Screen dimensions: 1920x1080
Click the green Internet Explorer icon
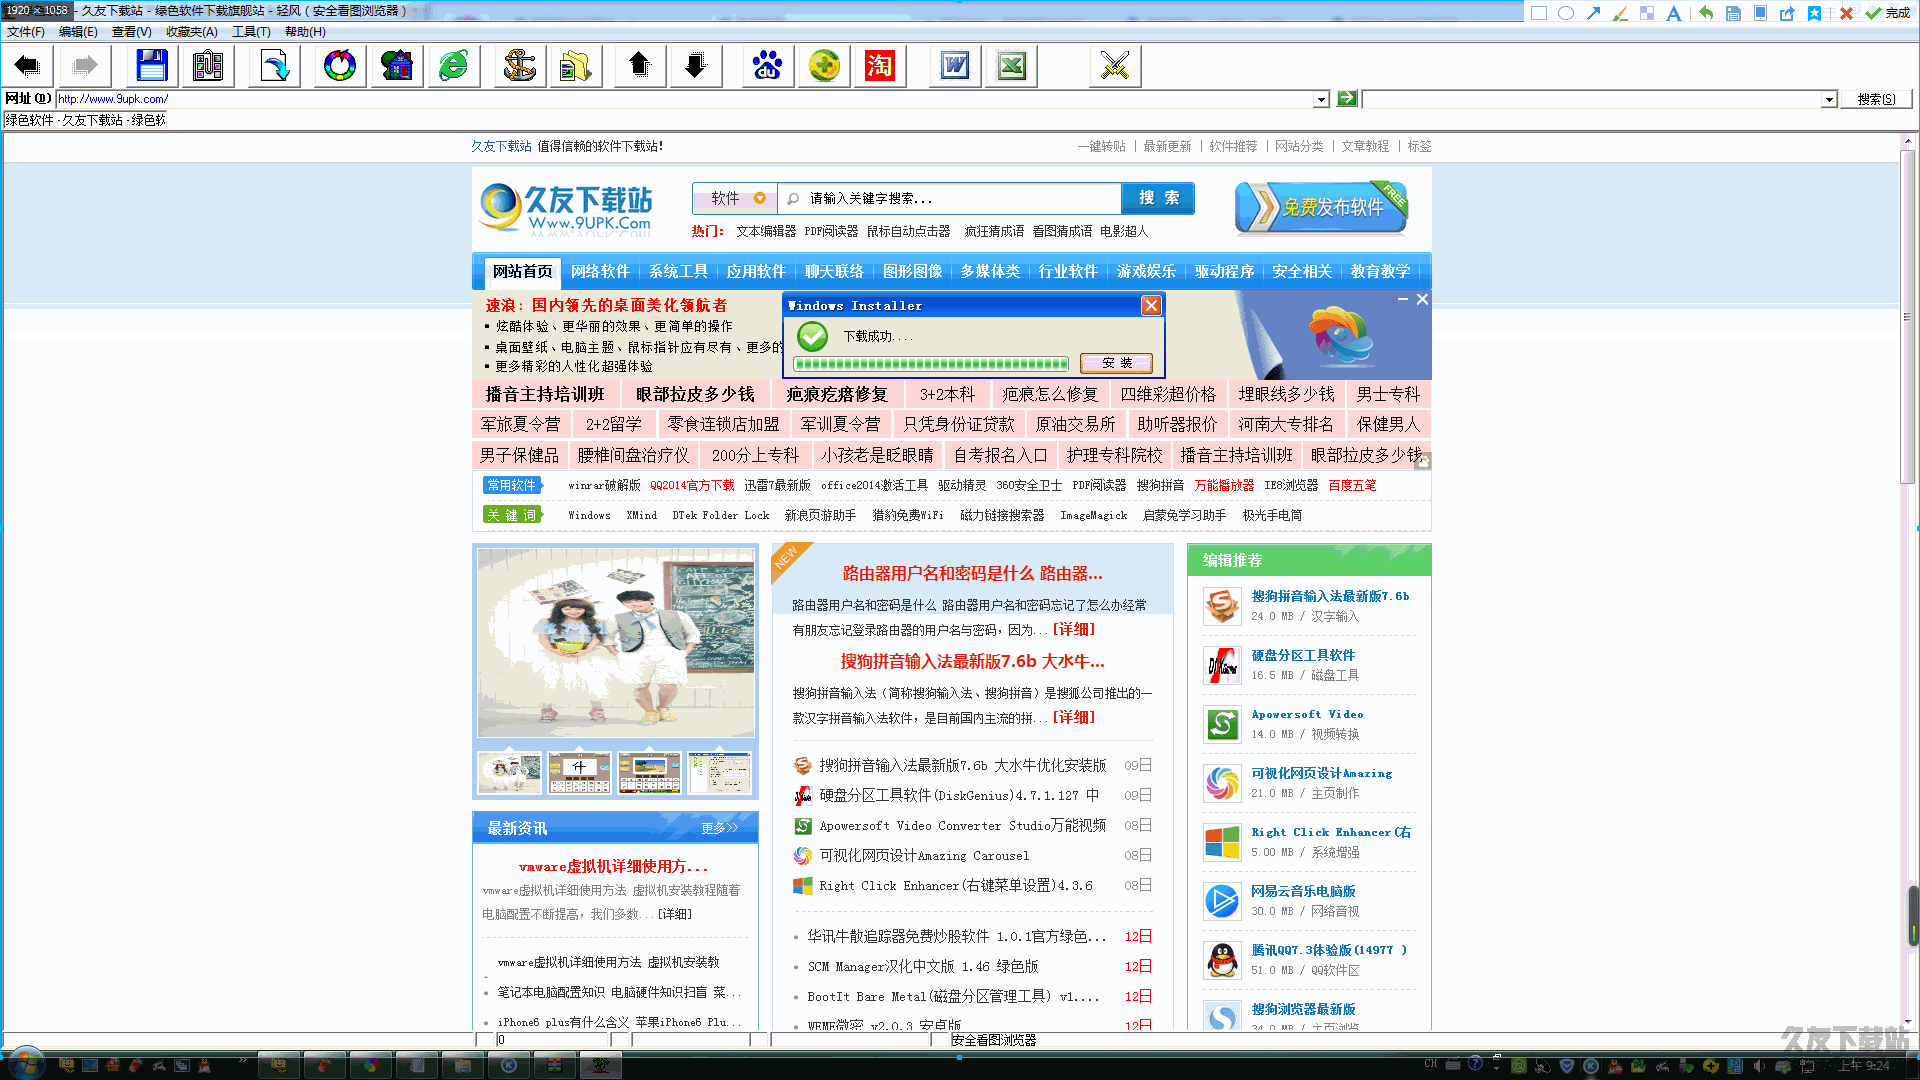click(x=453, y=66)
